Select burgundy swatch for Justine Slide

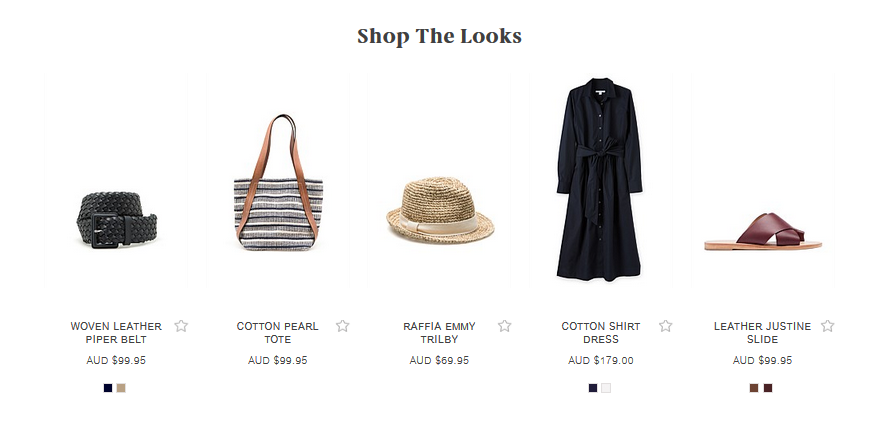point(768,388)
